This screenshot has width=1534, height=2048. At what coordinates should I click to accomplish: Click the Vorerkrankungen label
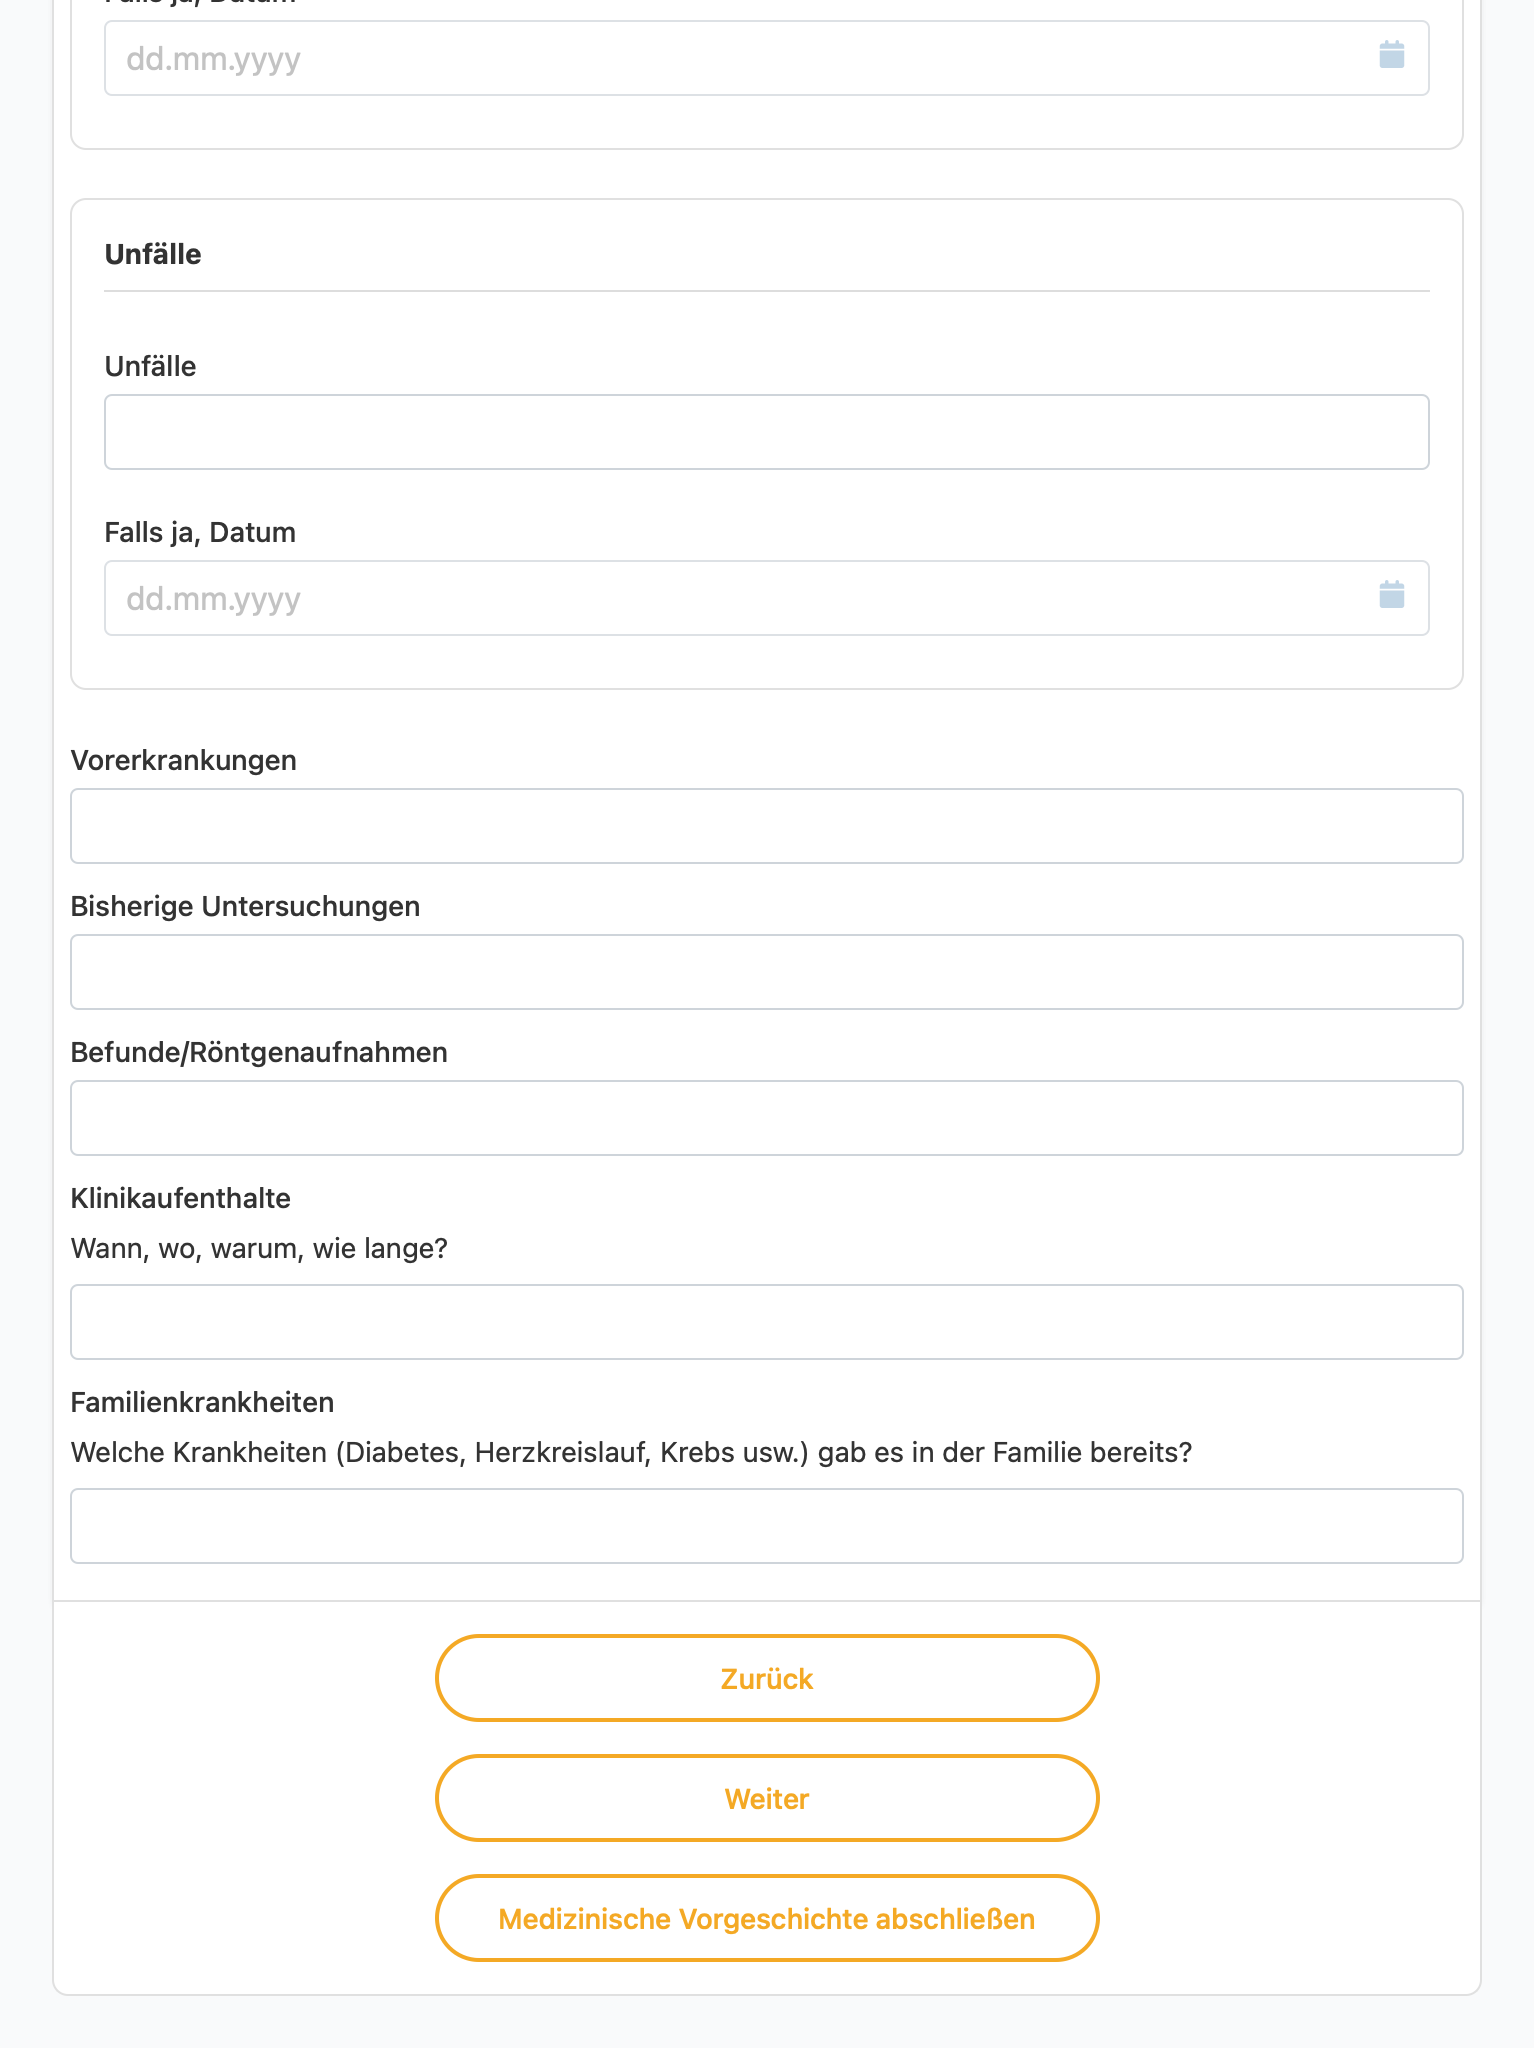tap(184, 760)
